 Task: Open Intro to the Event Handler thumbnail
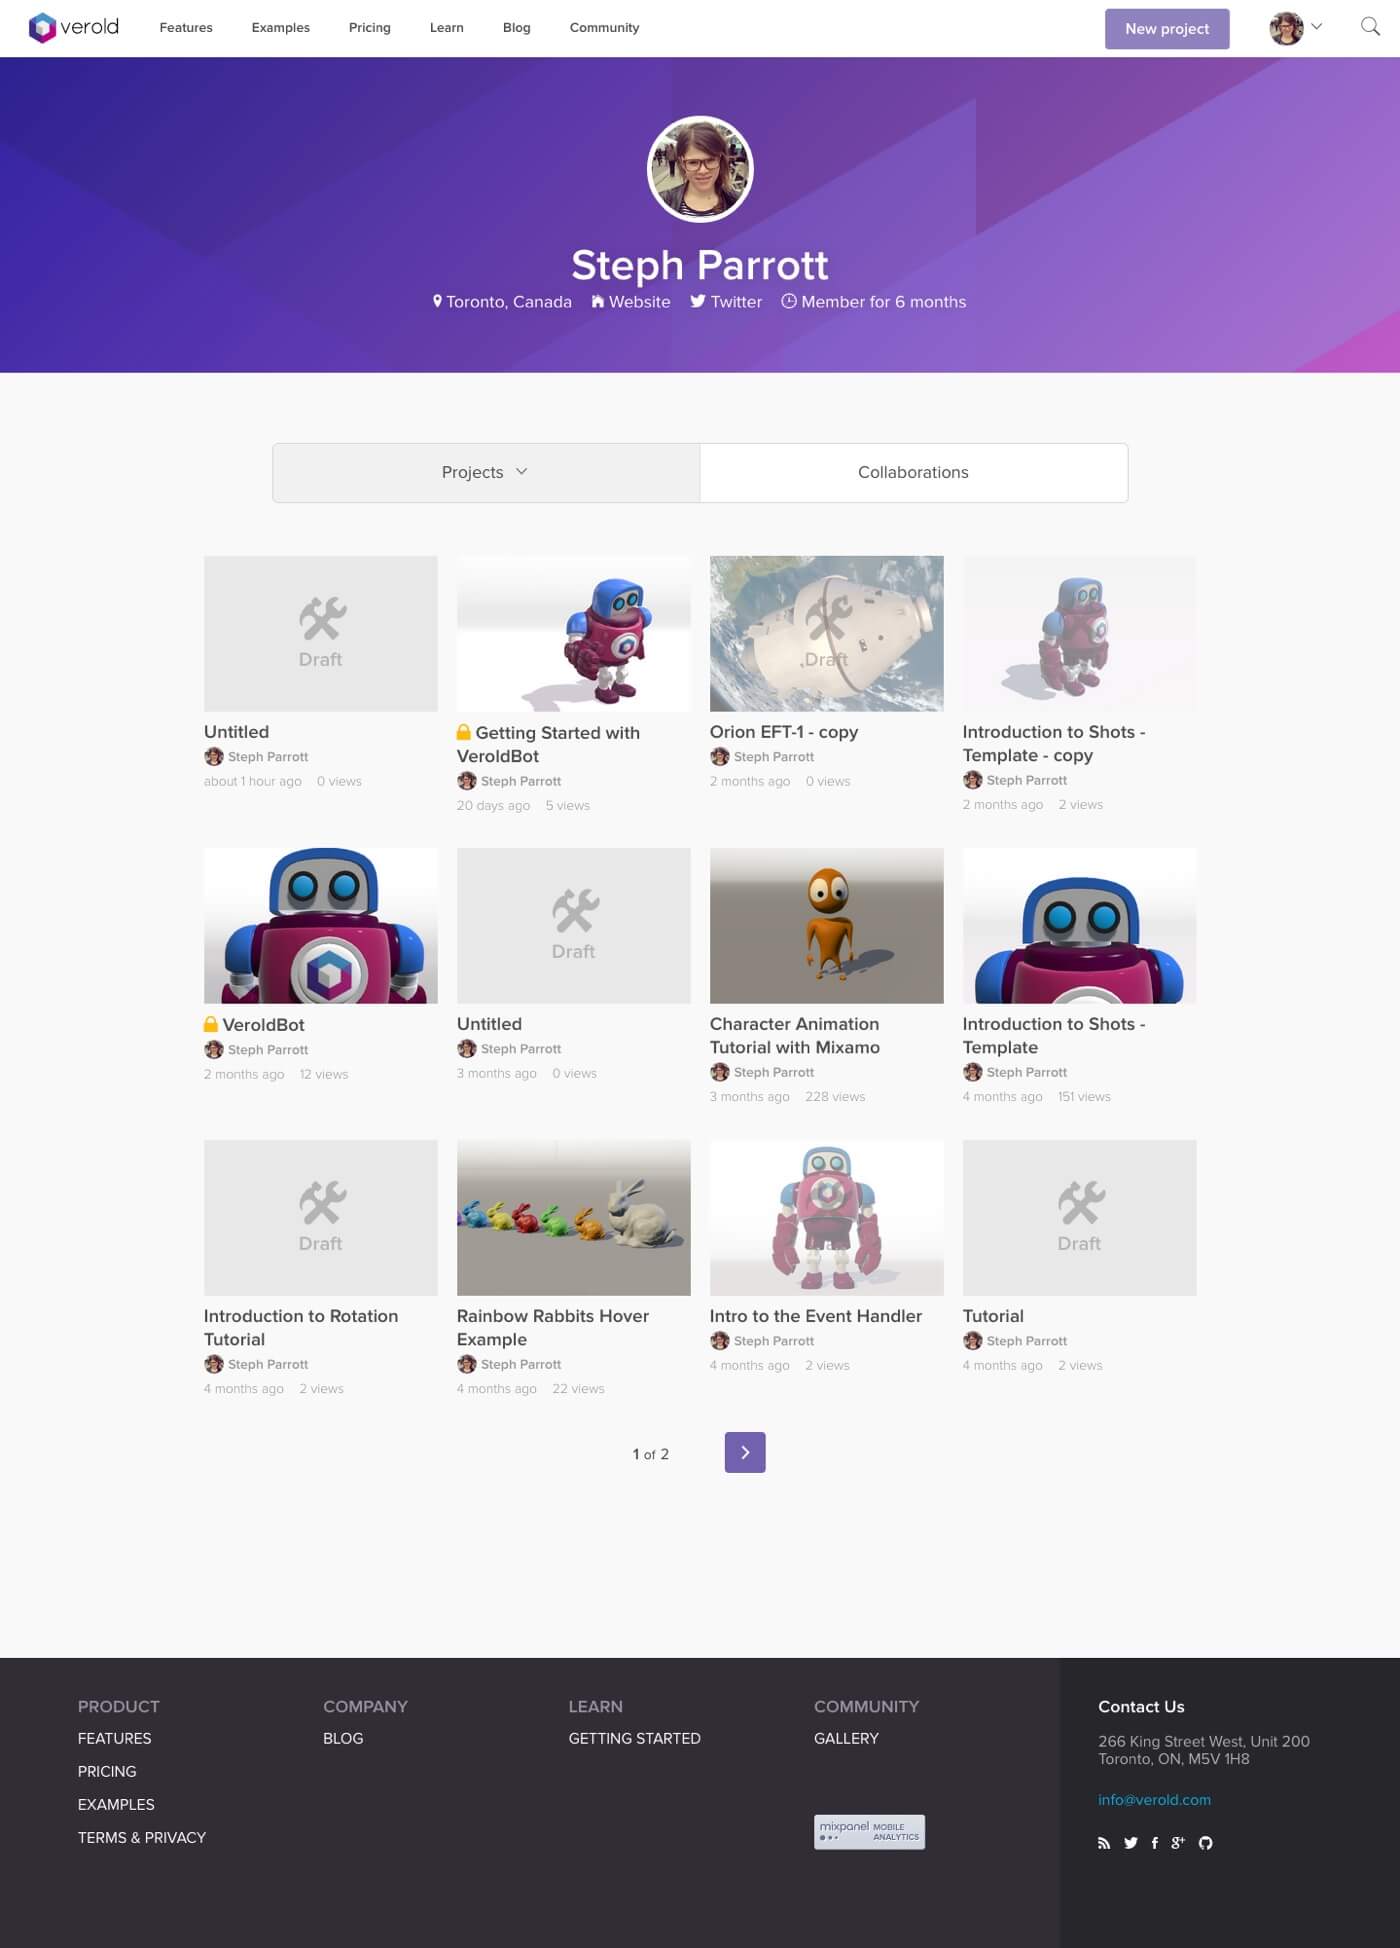coord(827,1218)
